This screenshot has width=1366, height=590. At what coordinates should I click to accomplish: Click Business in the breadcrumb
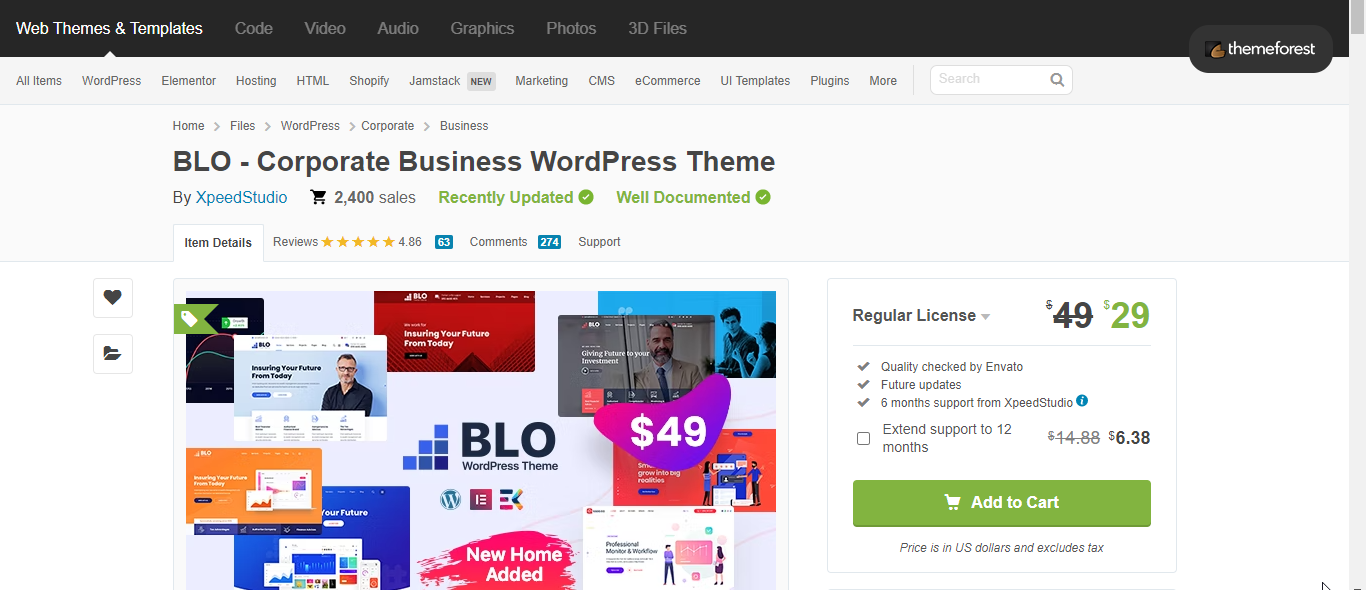click(464, 126)
